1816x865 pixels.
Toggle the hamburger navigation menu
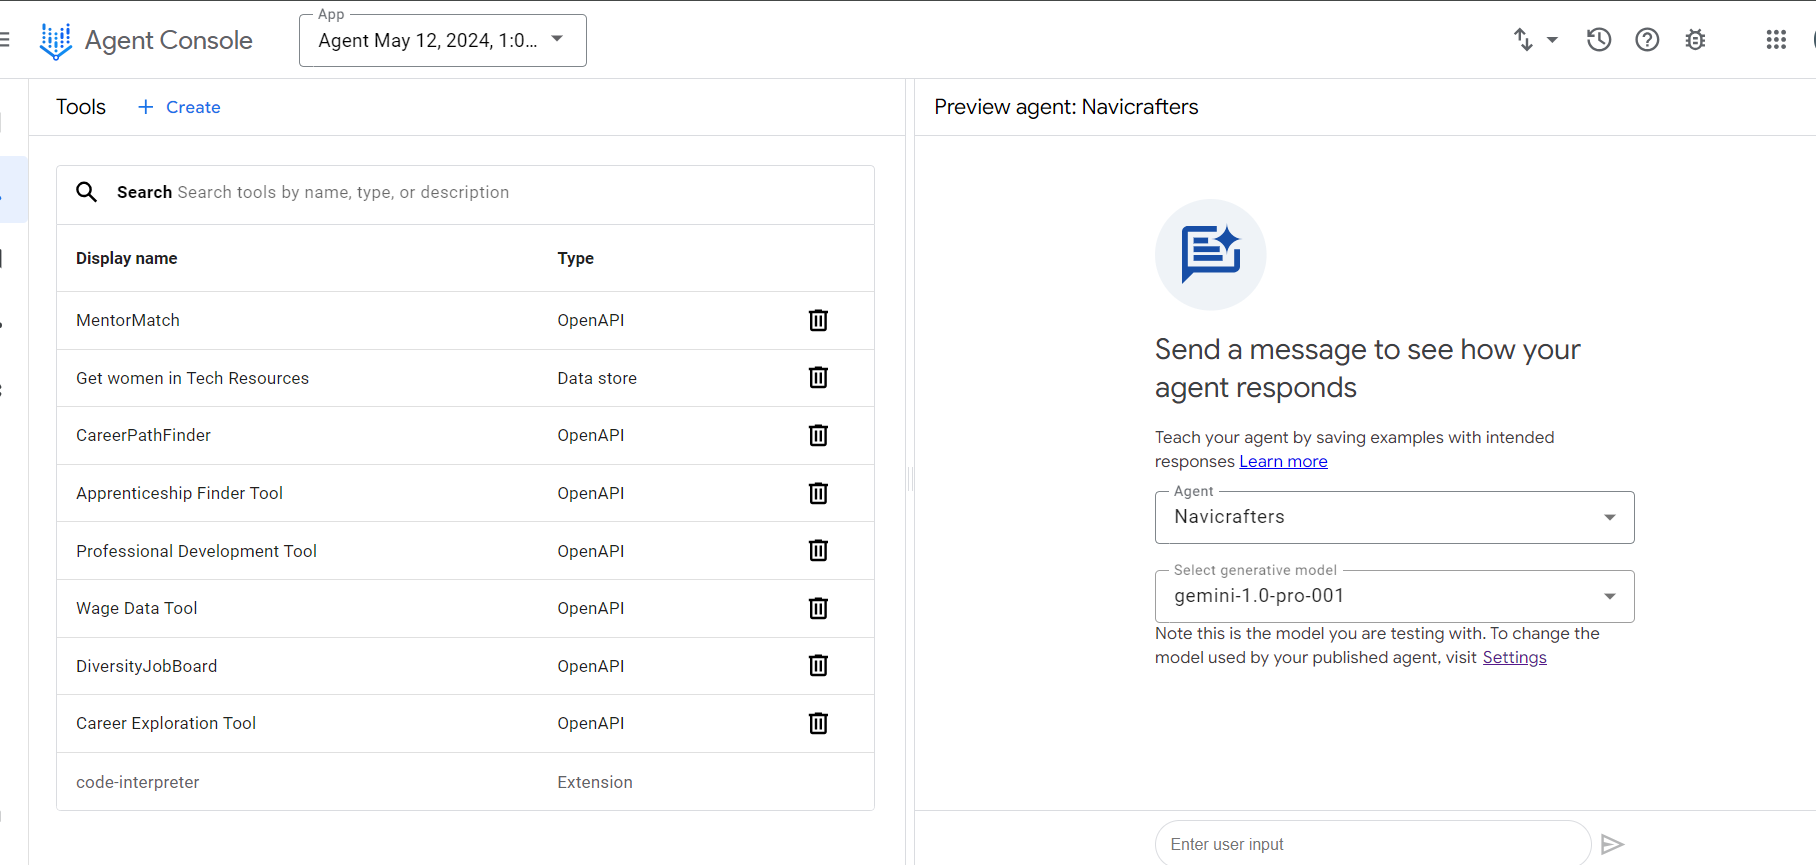[4, 40]
